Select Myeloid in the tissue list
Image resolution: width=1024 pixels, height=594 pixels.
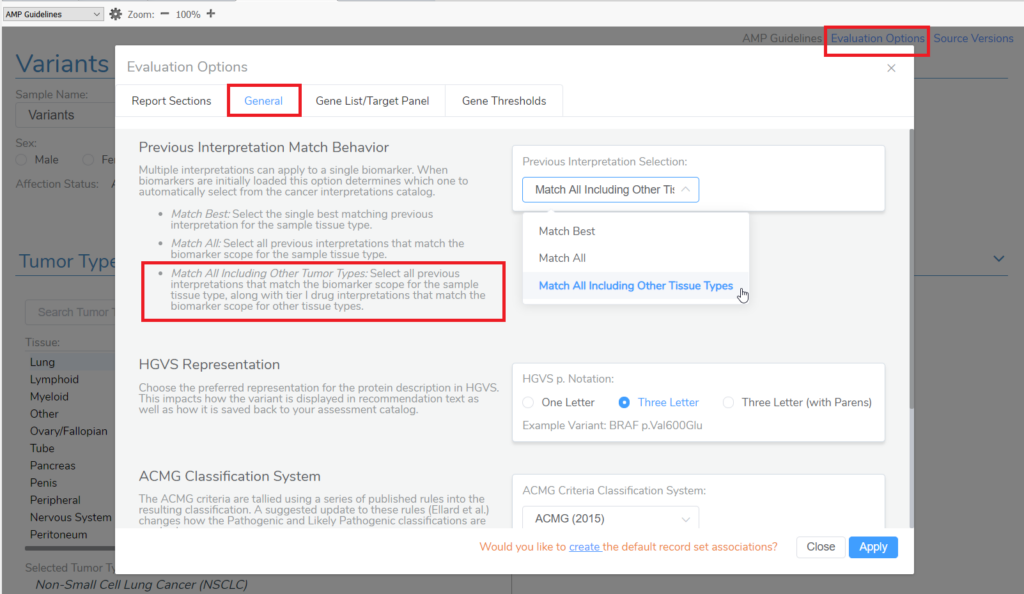click(49, 396)
